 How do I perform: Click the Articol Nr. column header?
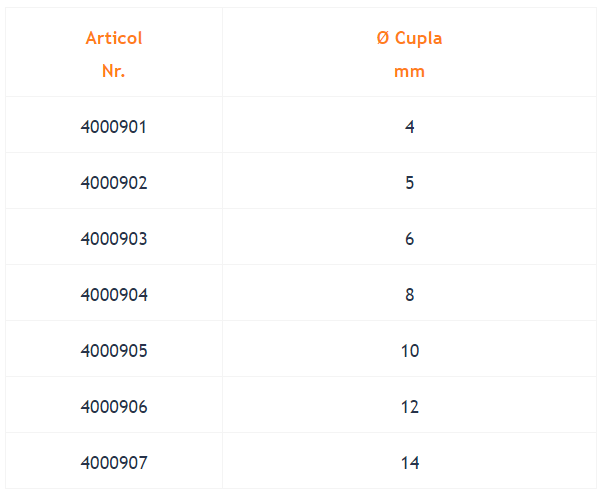(x=114, y=53)
